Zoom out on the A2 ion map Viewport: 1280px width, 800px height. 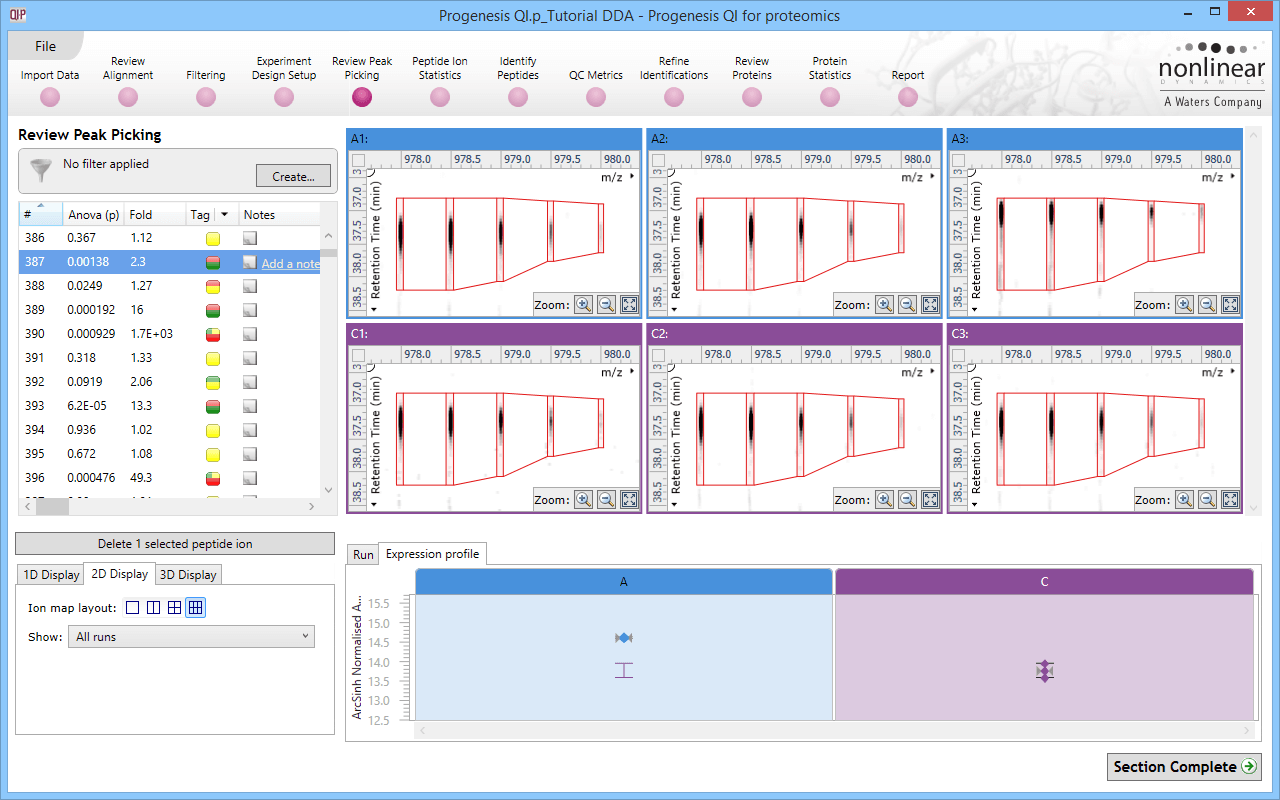pyautogui.click(x=907, y=305)
